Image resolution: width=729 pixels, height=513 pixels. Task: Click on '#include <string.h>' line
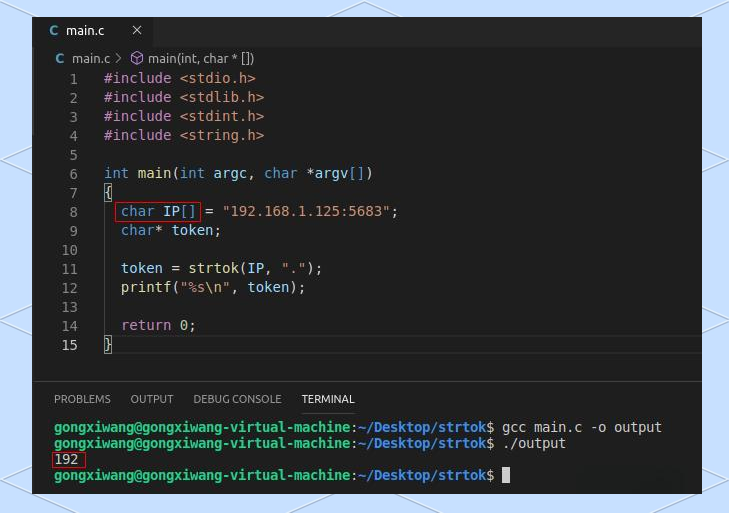(184, 135)
